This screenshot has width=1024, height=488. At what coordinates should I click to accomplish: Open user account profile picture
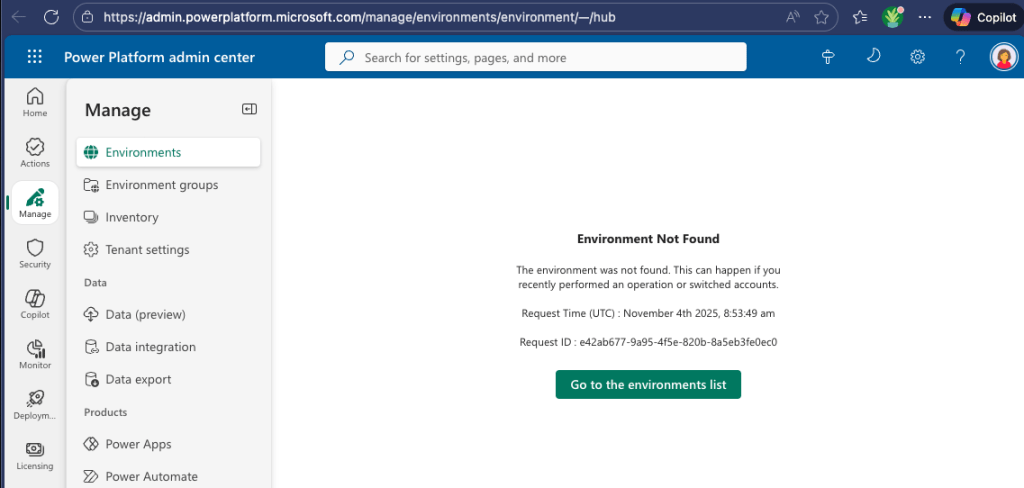click(x=1002, y=57)
